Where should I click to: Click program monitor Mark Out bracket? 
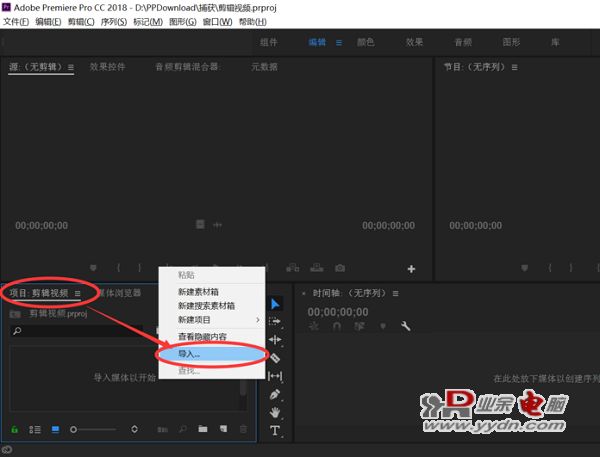571,268
